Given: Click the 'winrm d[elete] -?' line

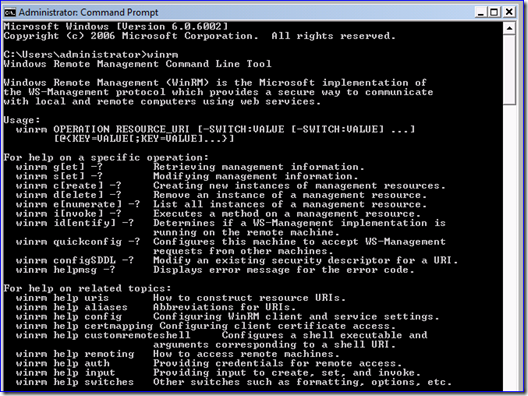Looking at the screenshot, I should tap(221, 195).
